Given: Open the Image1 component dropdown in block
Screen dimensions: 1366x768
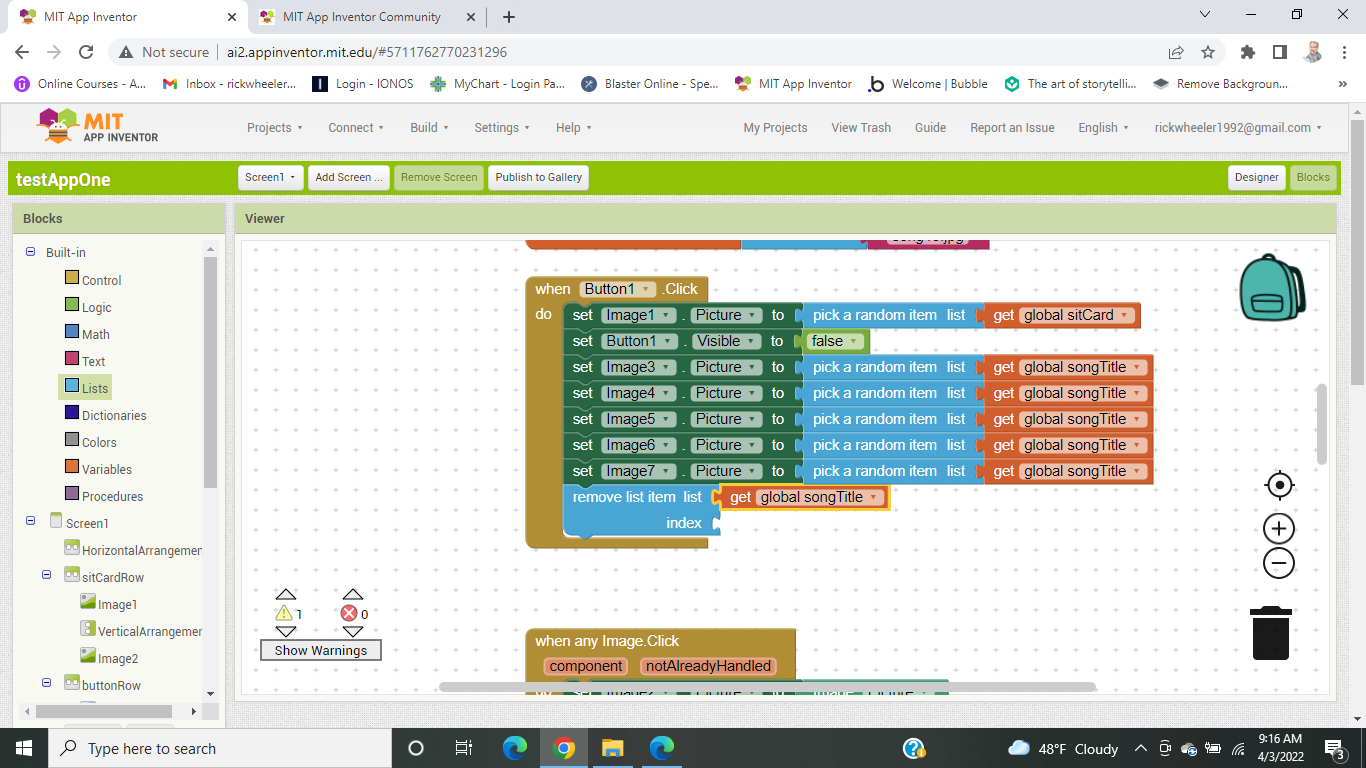Looking at the screenshot, I should pyautogui.click(x=667, y=315).
